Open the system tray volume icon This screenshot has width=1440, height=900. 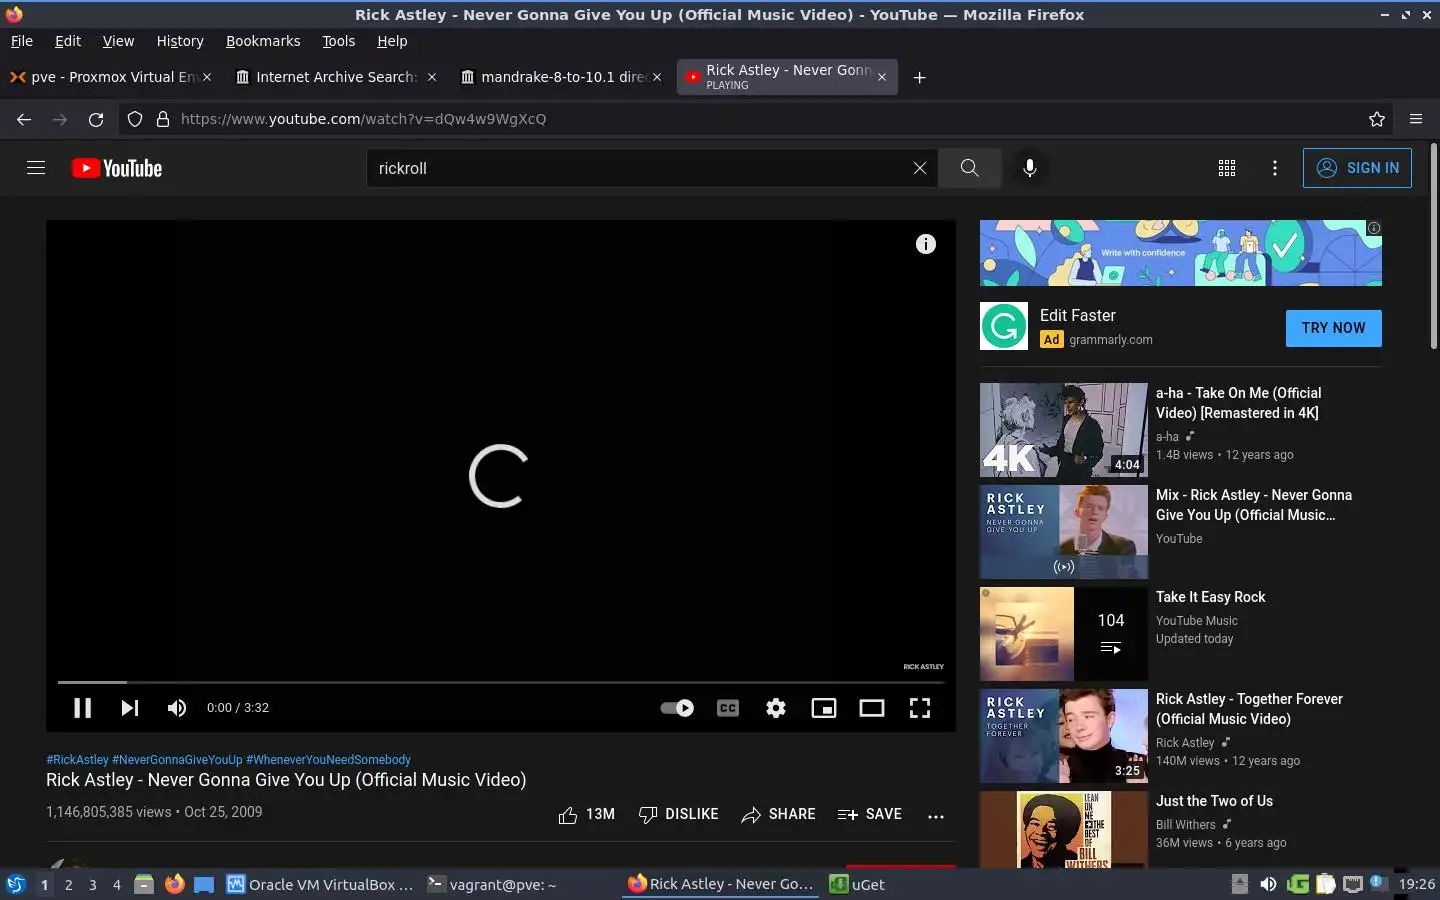pos(1268,884)
